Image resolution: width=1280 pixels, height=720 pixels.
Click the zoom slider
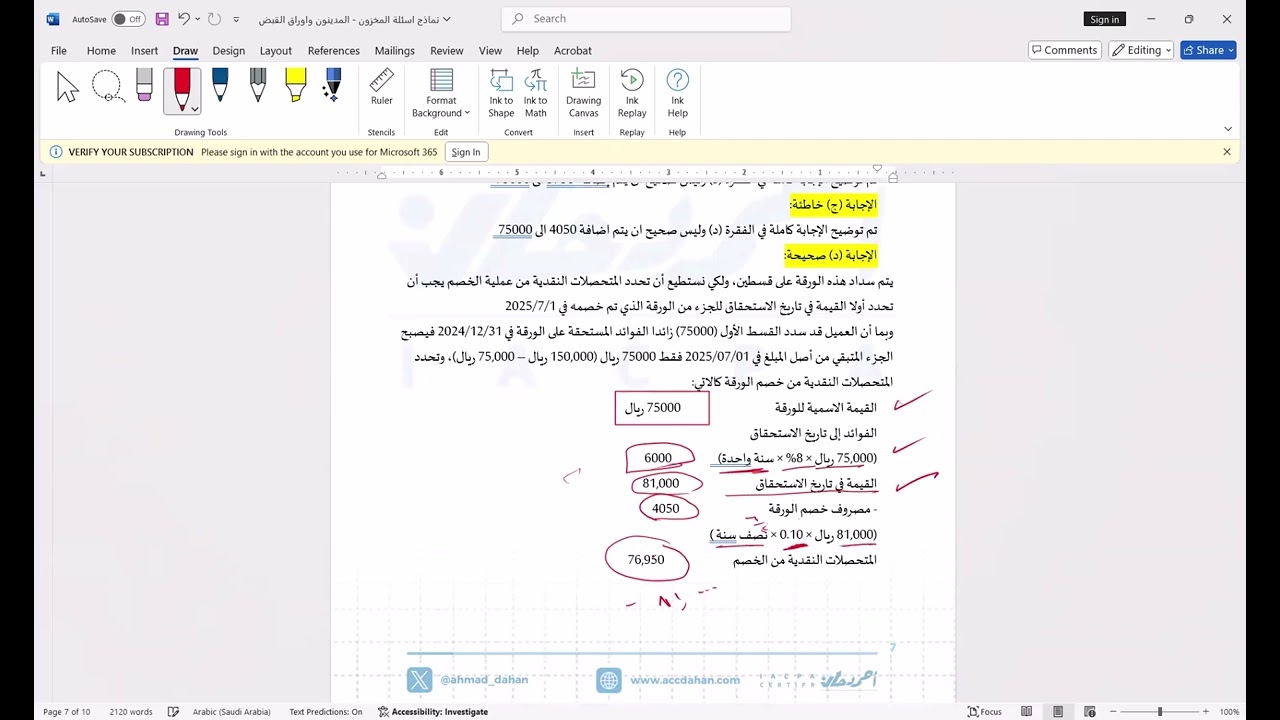(1160, 712)
